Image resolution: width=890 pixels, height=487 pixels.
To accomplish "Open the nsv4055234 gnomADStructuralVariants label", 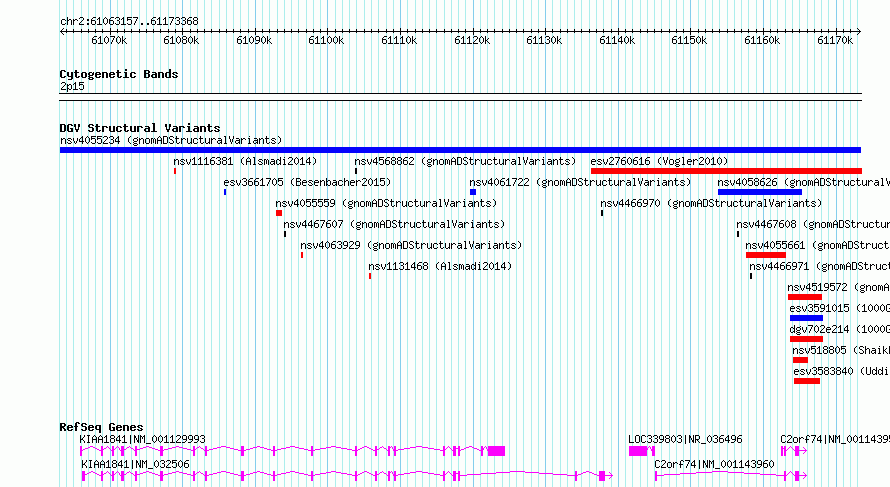I will pos(171,140).
